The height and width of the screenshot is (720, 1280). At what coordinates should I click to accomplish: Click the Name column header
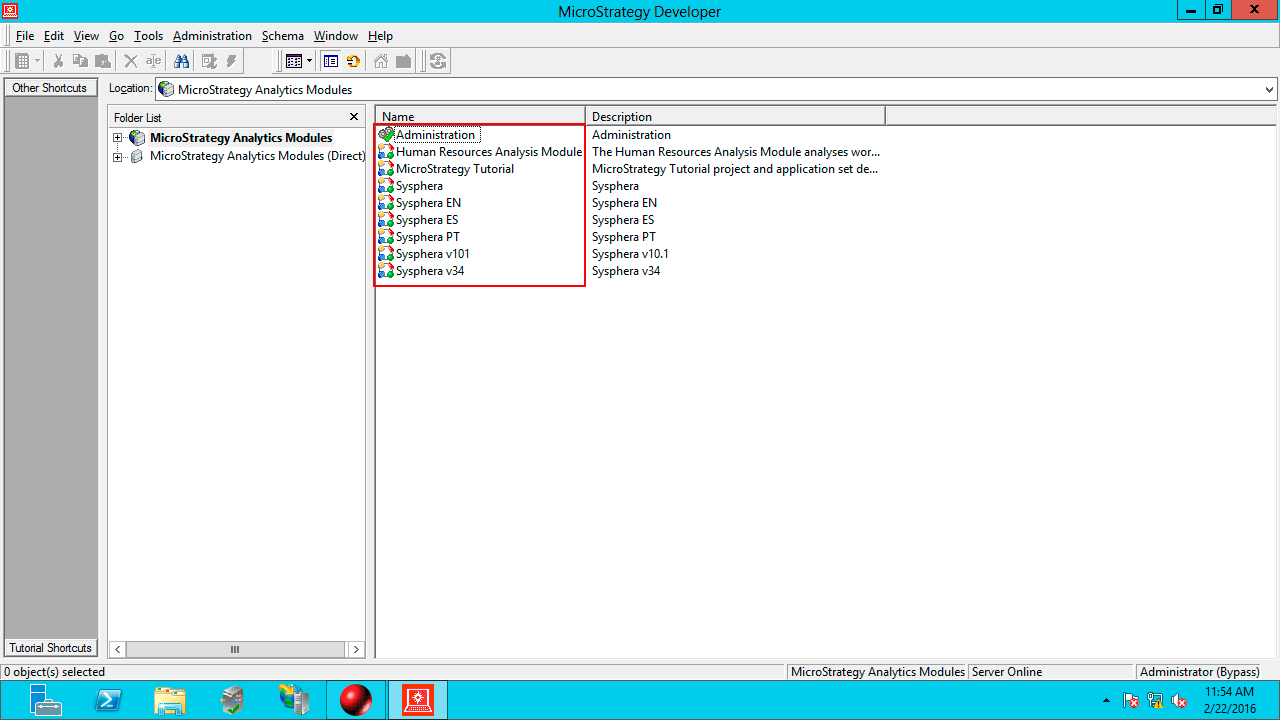coord(480,117)
